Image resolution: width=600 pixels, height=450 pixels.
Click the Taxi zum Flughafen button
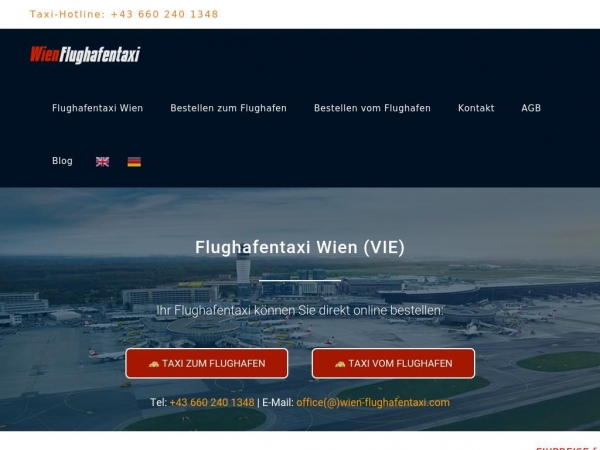click(207, 364)
